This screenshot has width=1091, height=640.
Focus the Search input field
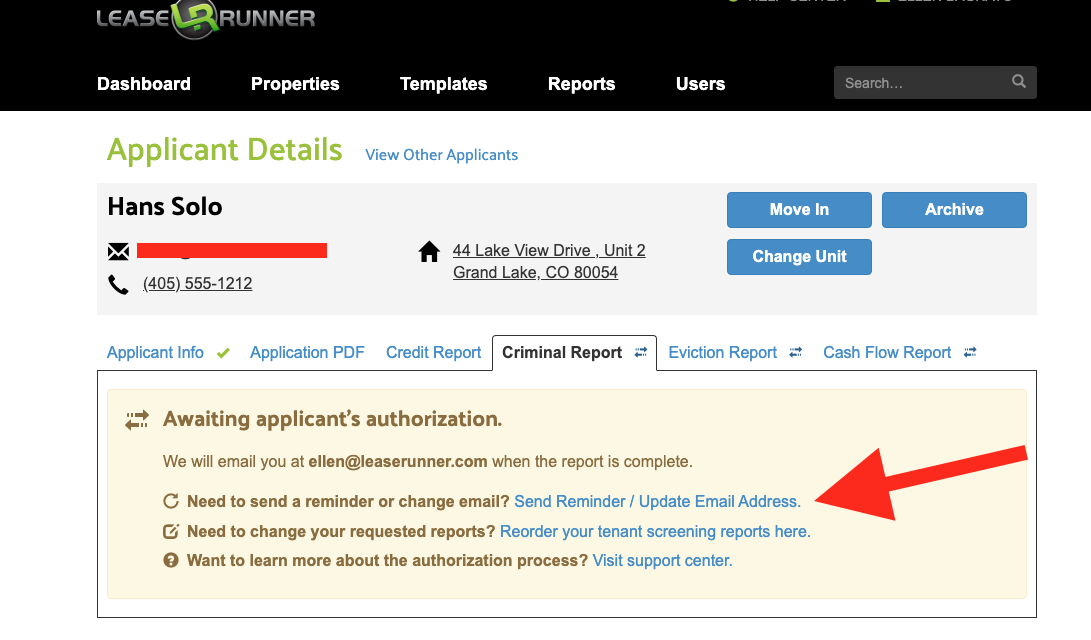pos(920,83)
